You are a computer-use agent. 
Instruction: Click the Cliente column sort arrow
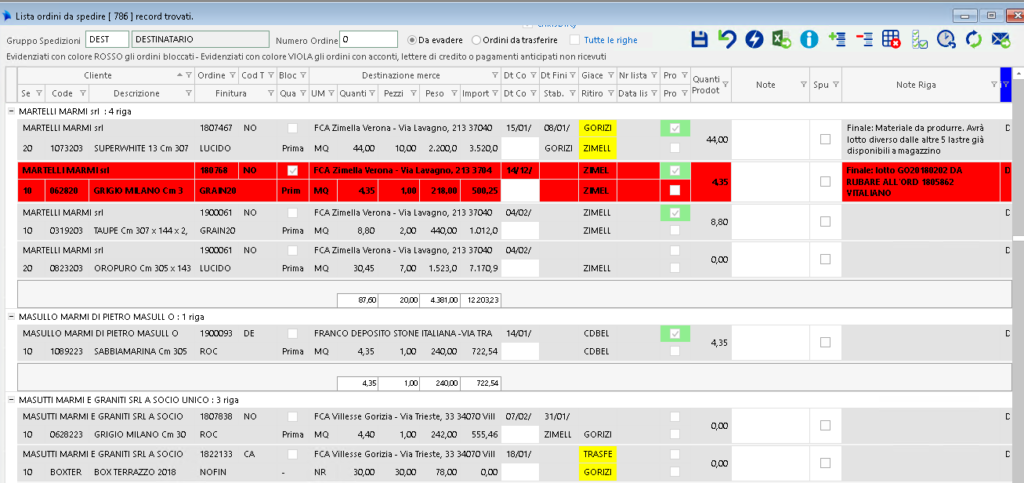pos(180,76)
